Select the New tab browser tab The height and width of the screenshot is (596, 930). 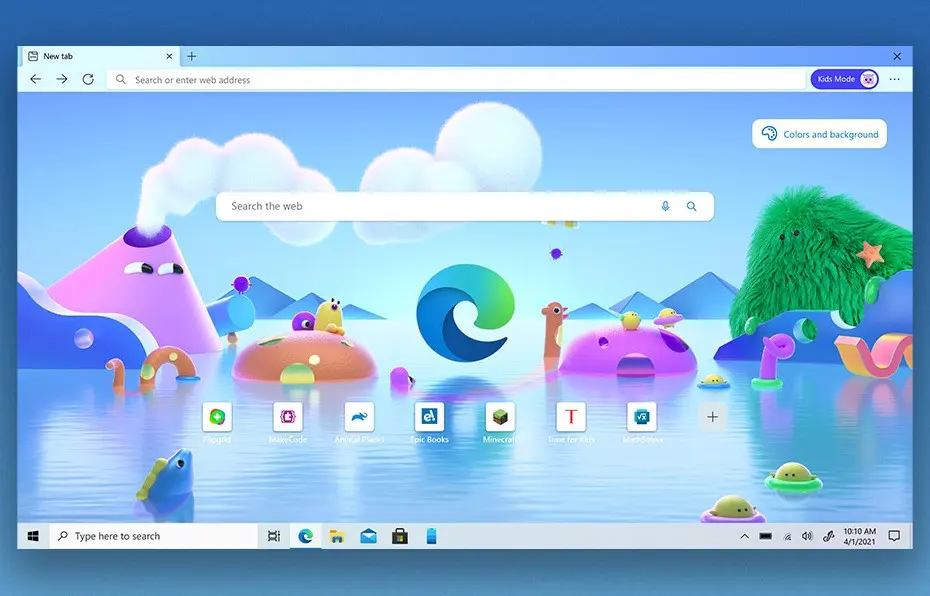tap(101, 56)
